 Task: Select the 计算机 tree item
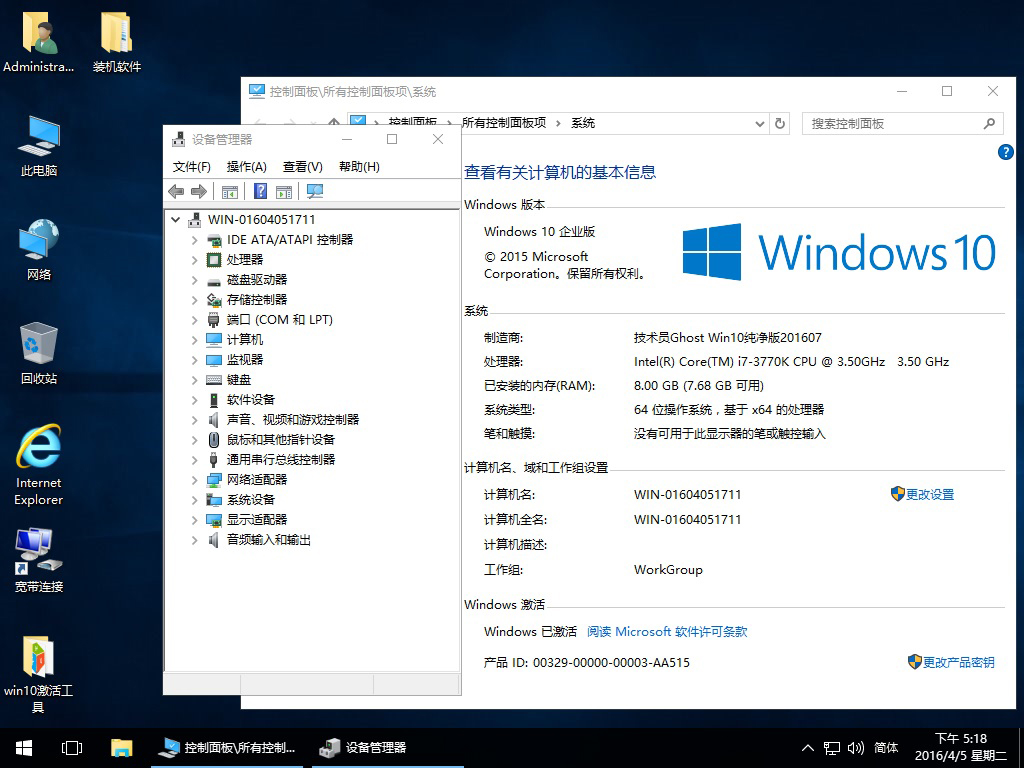(245, 340)
